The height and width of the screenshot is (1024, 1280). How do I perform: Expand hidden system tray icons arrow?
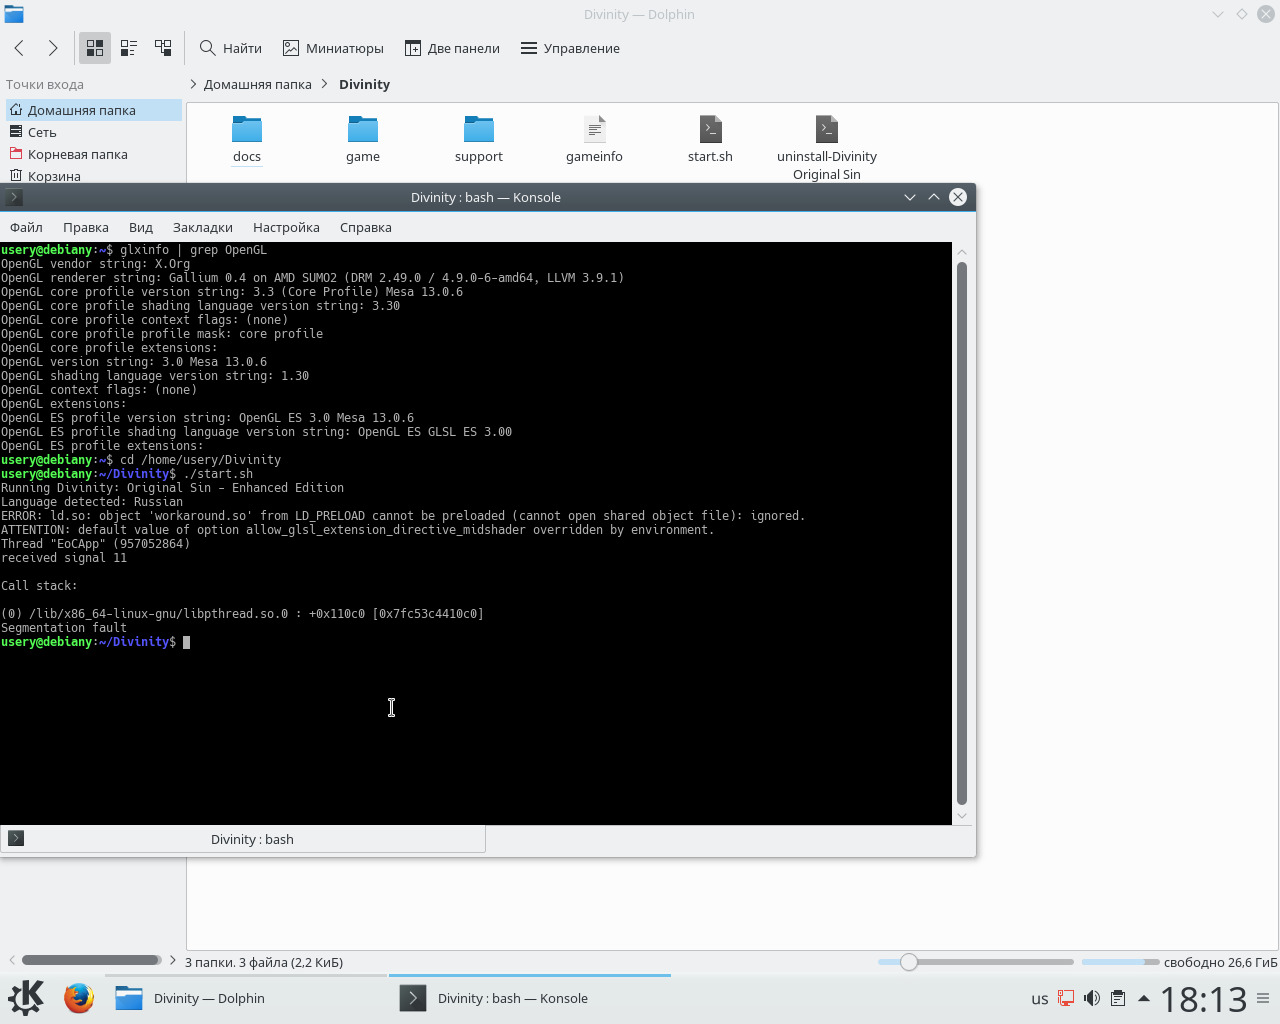coord(1144,998)
